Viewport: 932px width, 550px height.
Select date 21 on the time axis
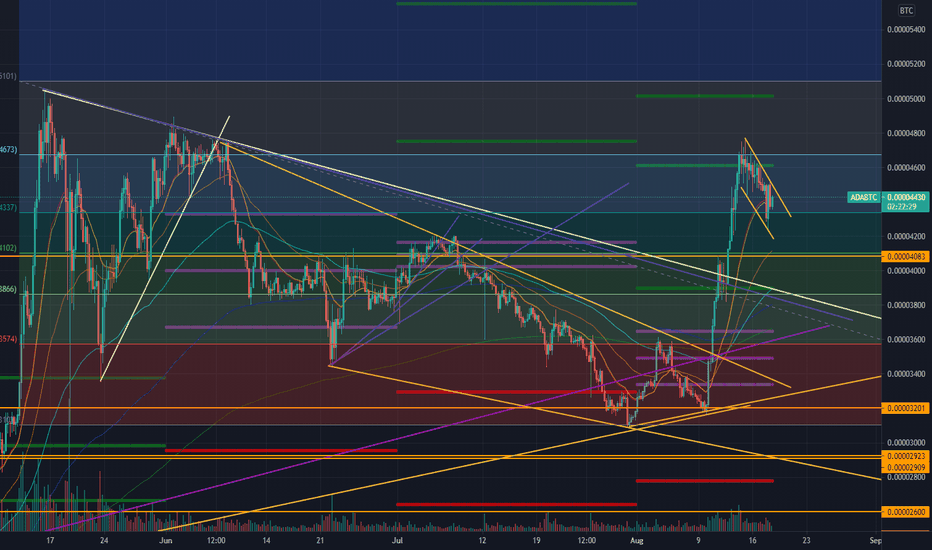[320, 540]
